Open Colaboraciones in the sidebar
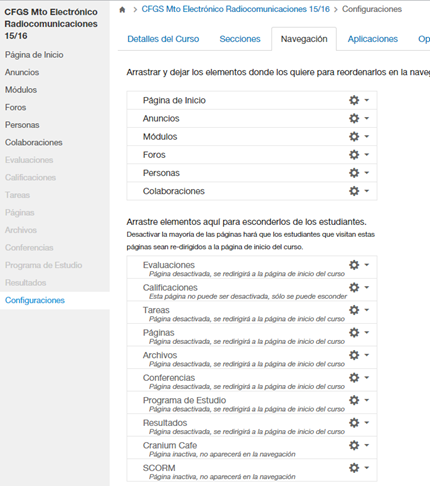Screen dimensions: 430x486 pos(33,142)
